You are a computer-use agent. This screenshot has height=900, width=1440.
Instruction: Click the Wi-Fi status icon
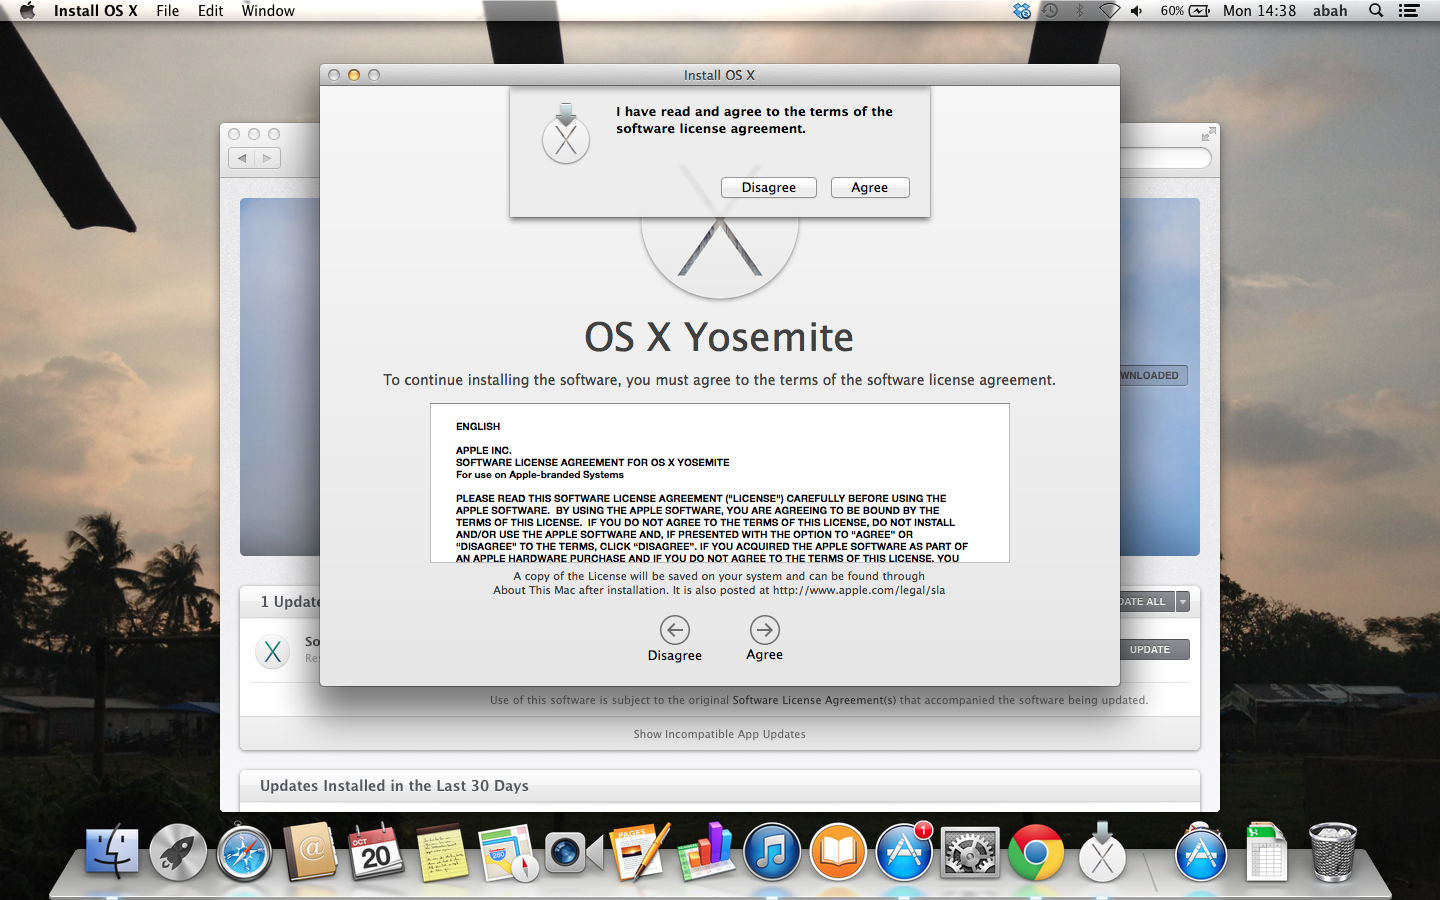(1109, 11)
